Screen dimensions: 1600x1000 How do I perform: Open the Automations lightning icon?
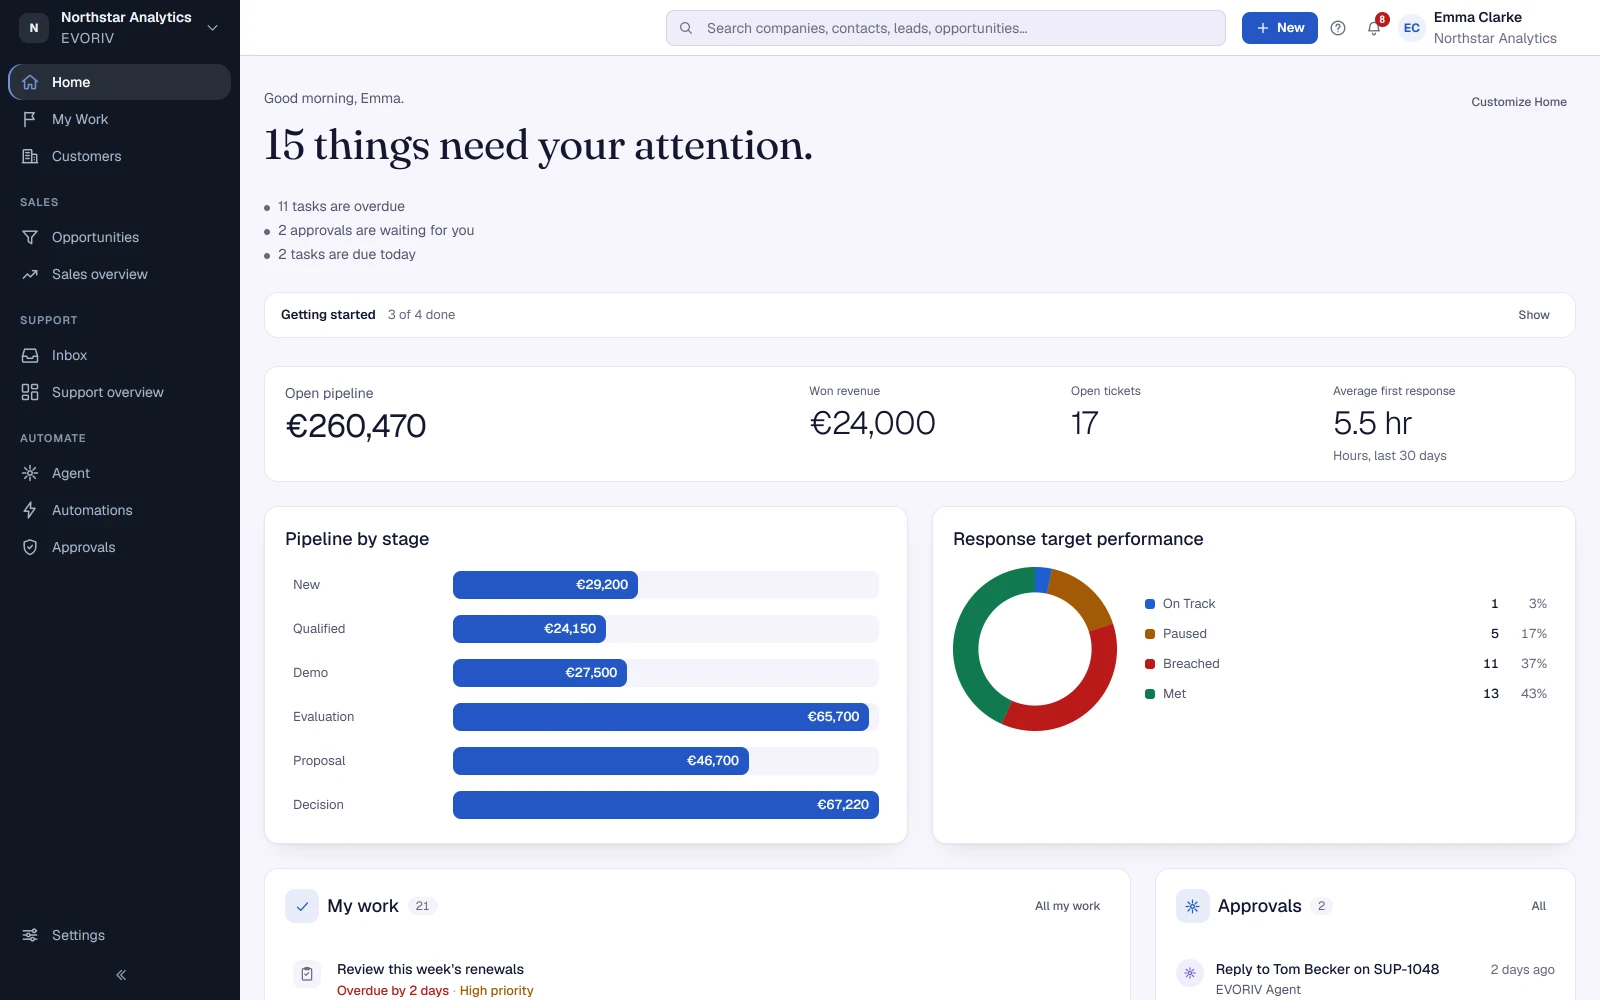click(30, 510)
